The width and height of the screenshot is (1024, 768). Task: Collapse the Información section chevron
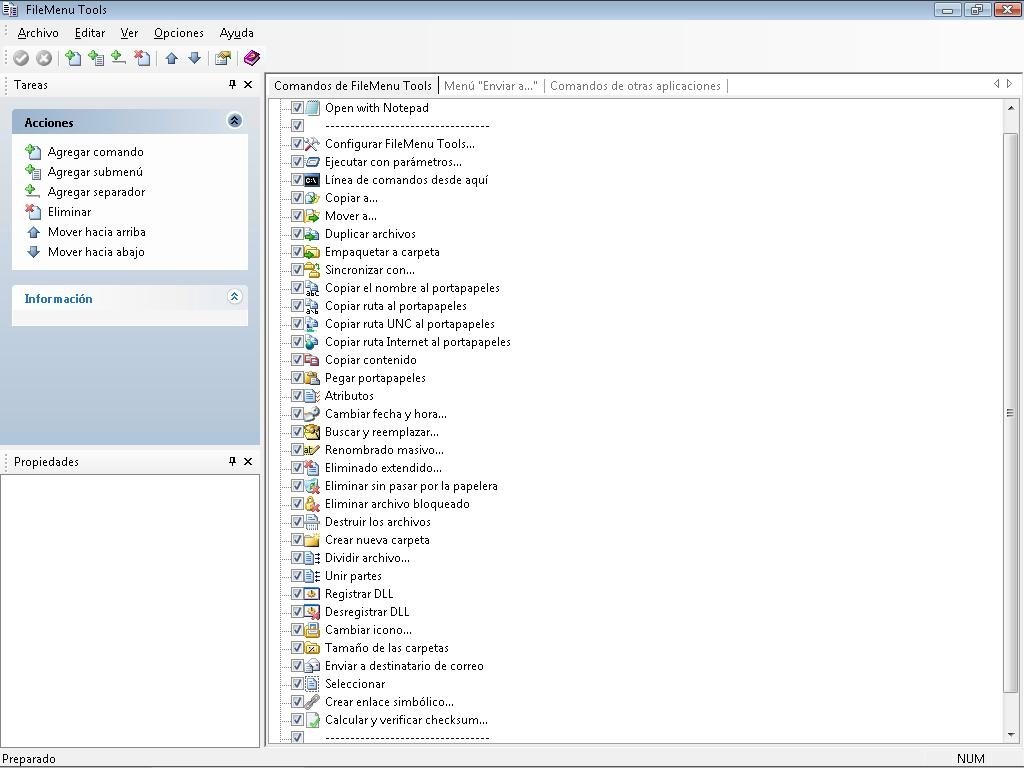(x=234, y=296)
